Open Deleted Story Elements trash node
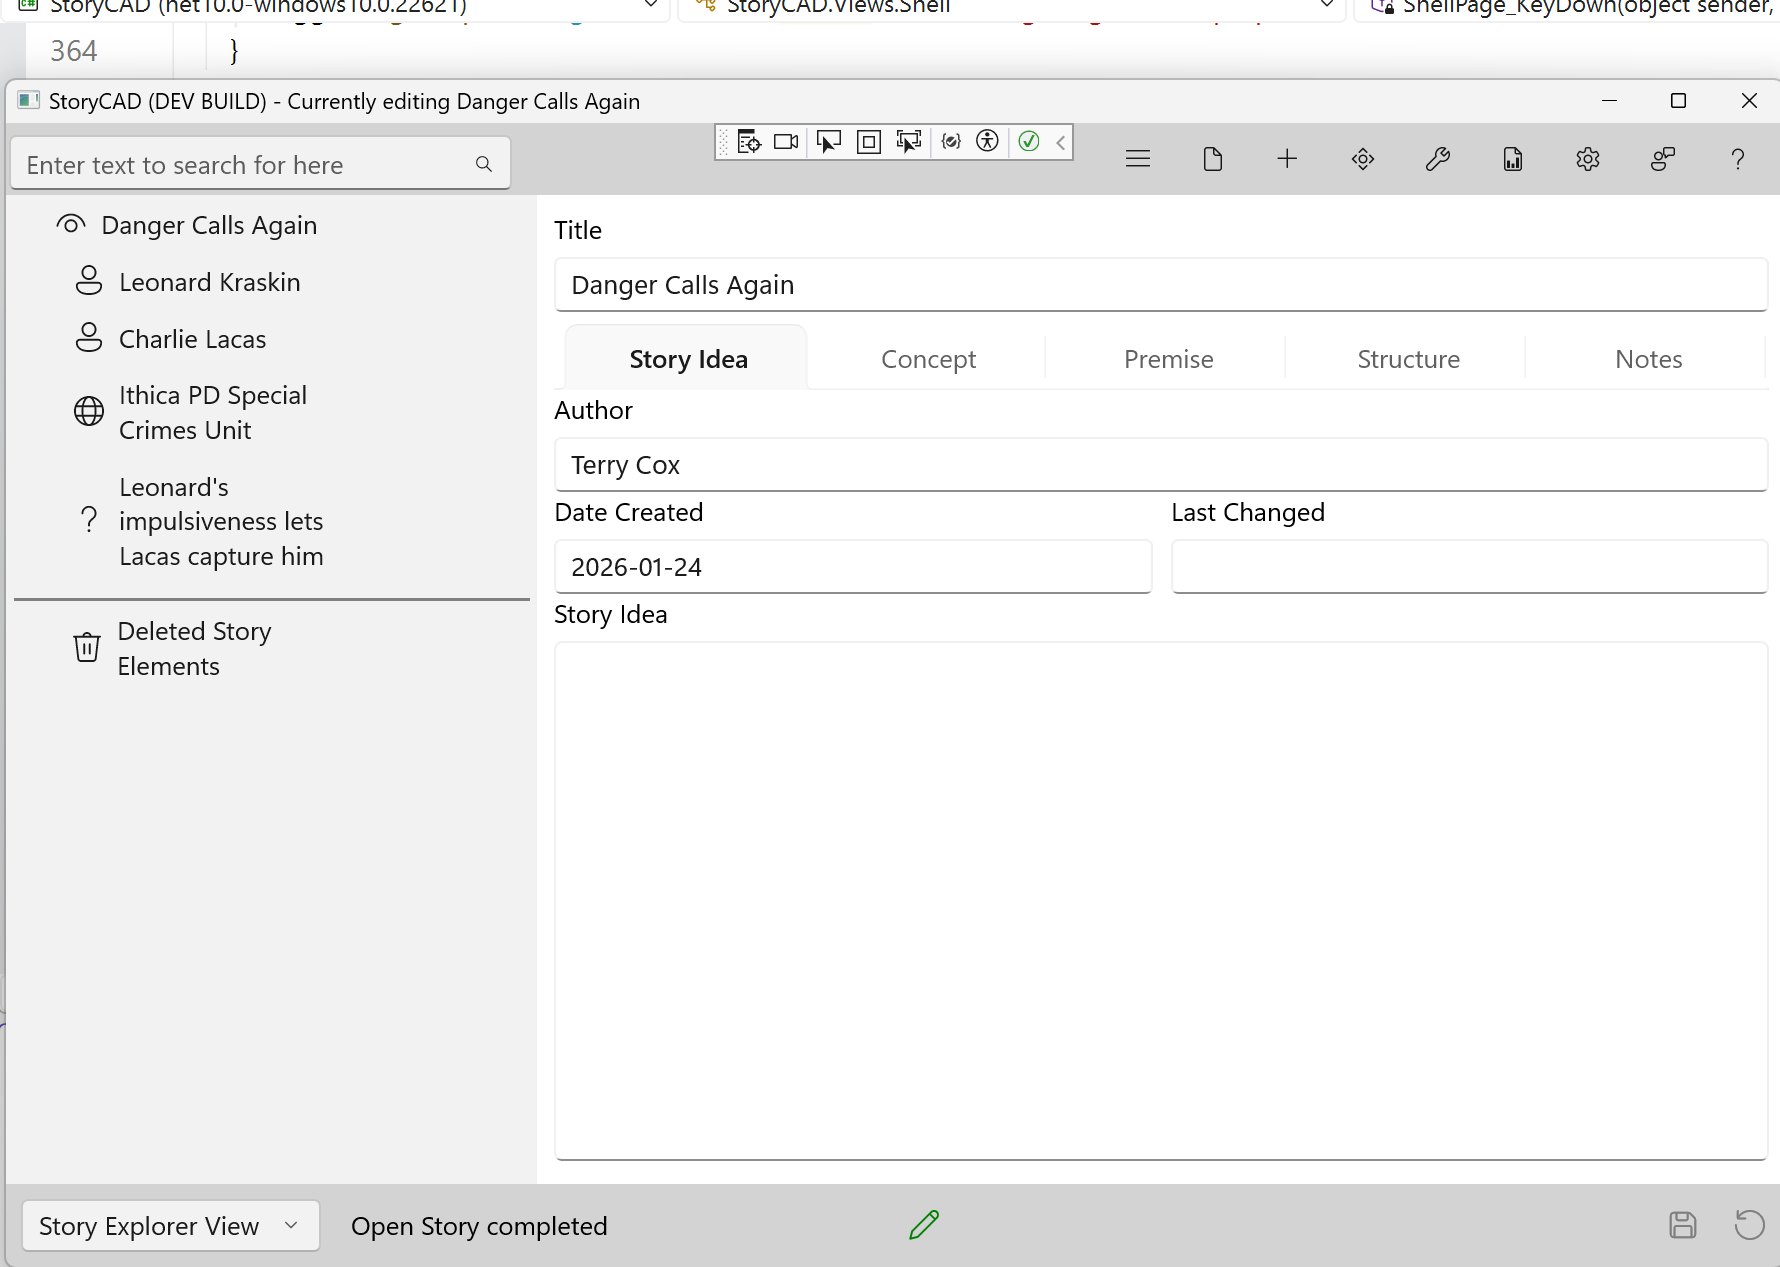This screenshot has height=1267, width=1780. (194, 649)
